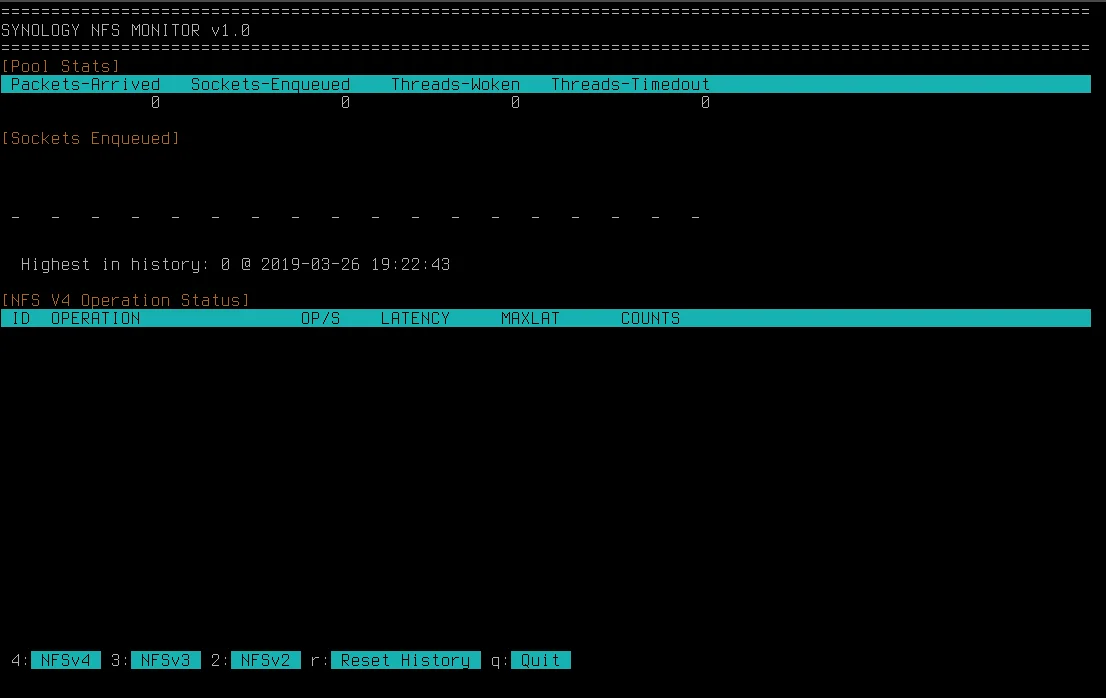Click the OPERATION column header
This screenshot has height=698, width=1106.
point(95,319)
